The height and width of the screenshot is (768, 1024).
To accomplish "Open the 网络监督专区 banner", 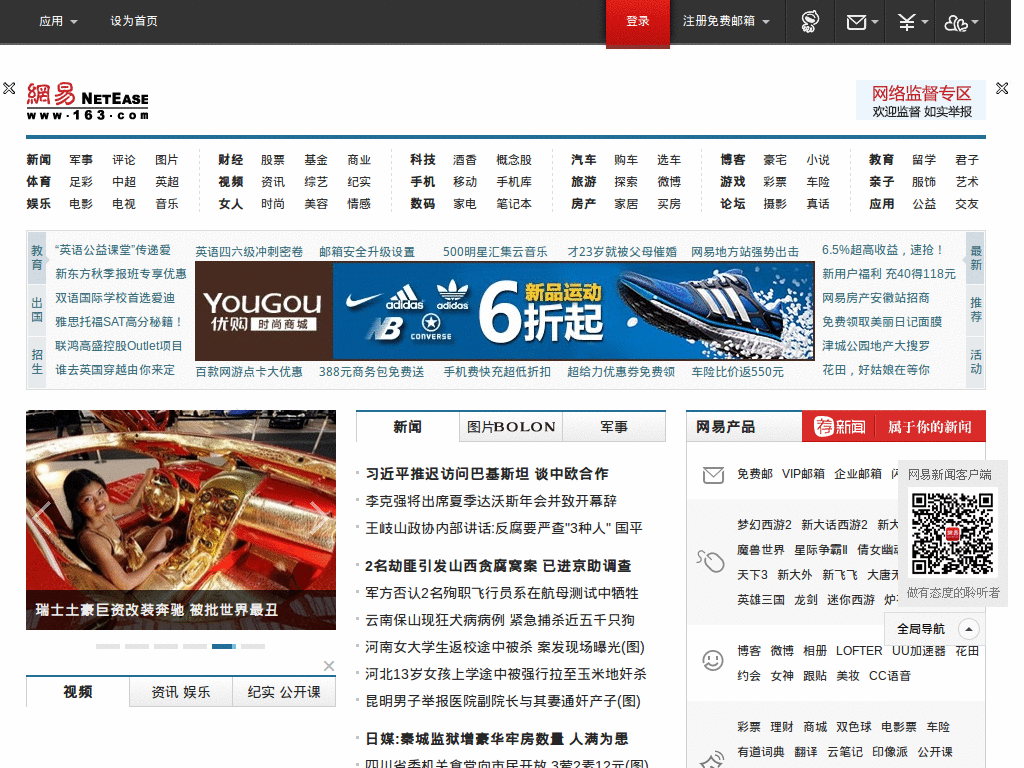I will coord(921,101).
